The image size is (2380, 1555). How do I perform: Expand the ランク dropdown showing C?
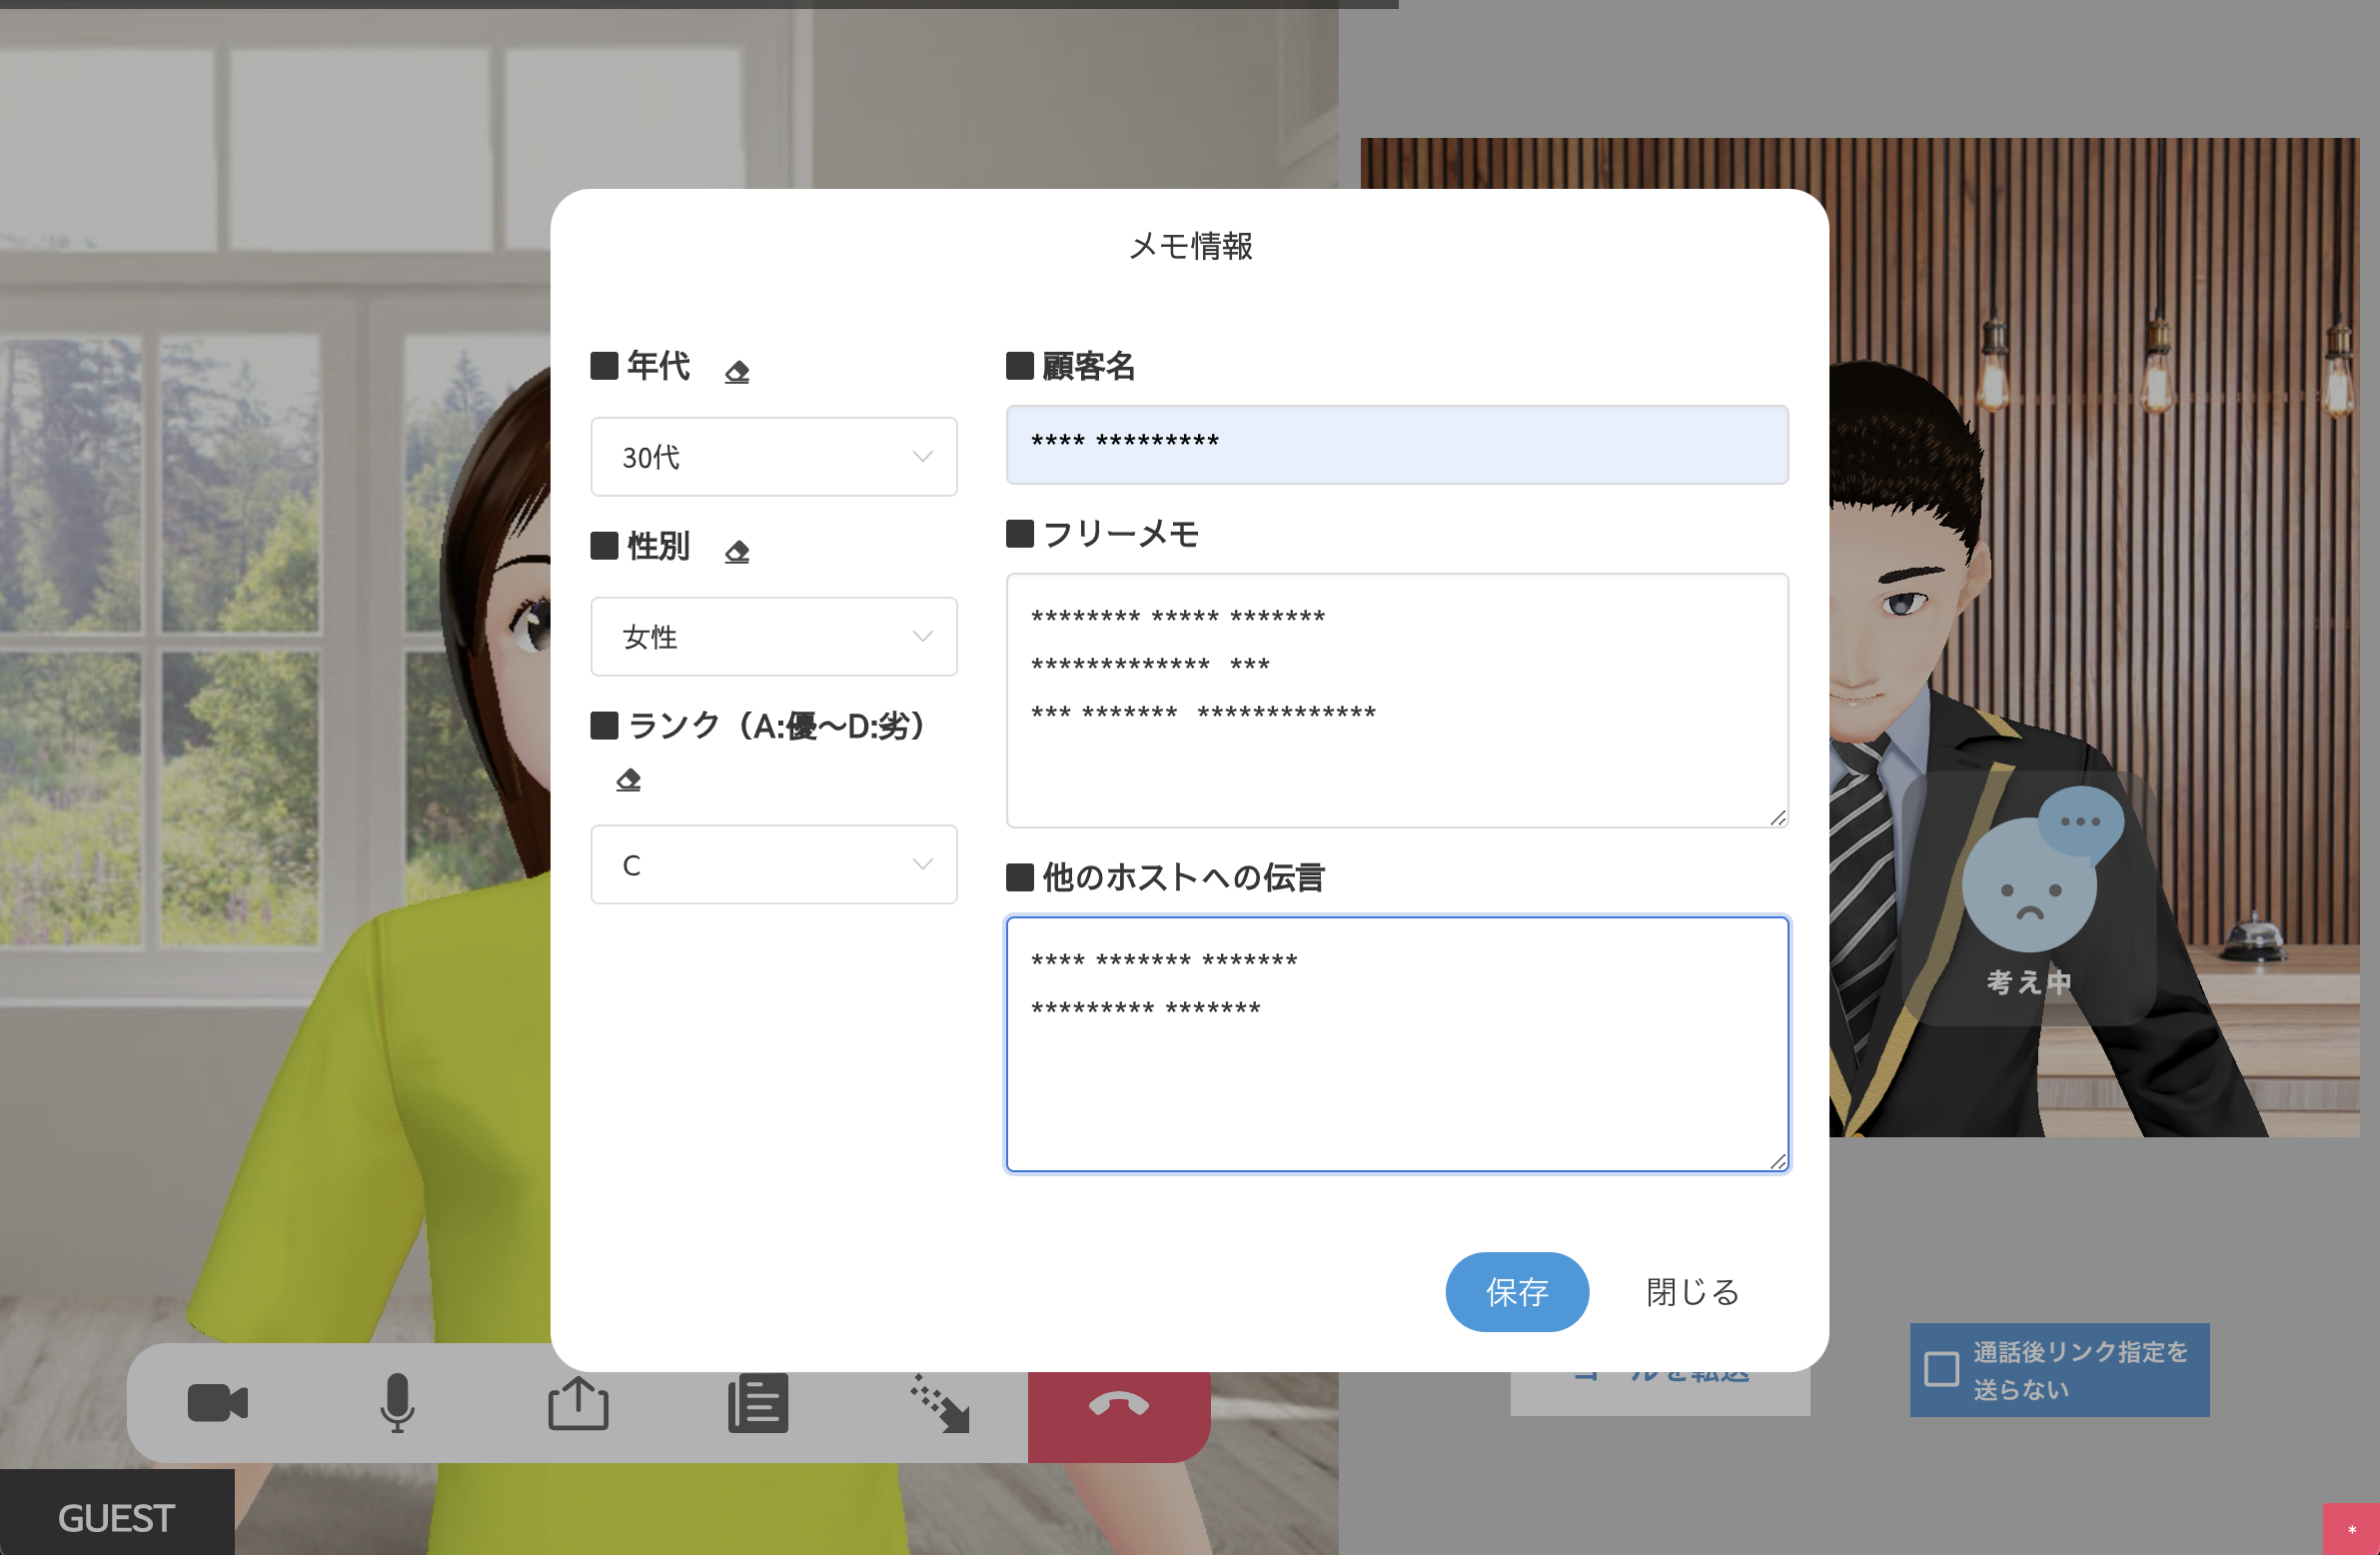point(773,865)
